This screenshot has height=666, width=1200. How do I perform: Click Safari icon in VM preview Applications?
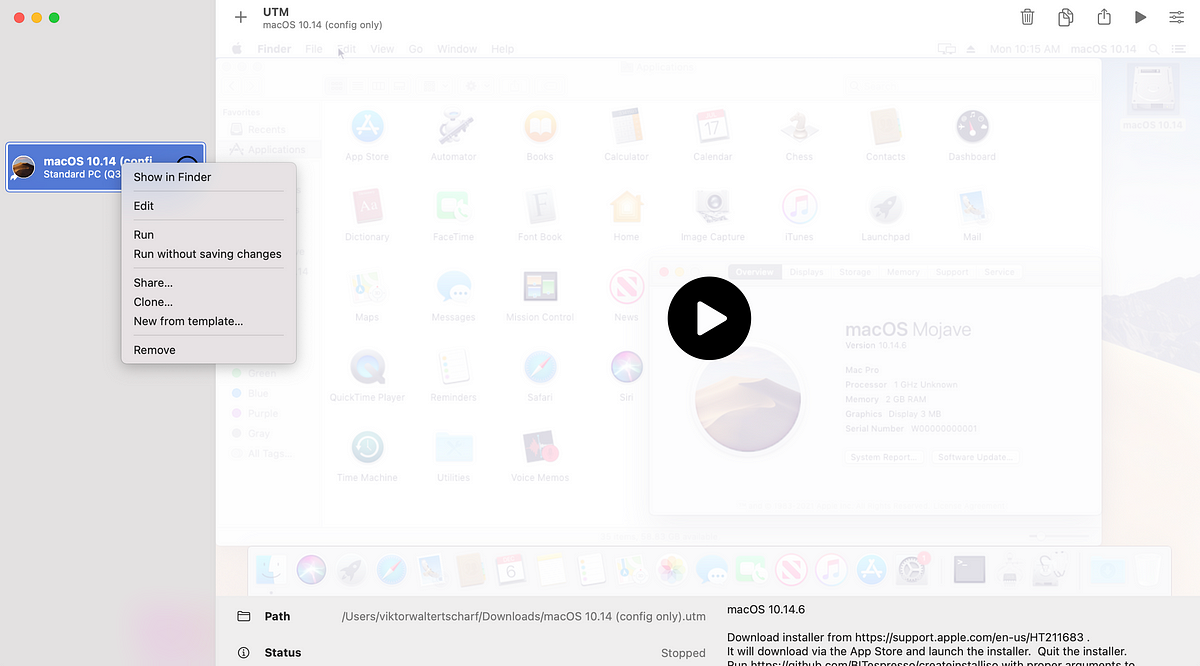[540, 368]
